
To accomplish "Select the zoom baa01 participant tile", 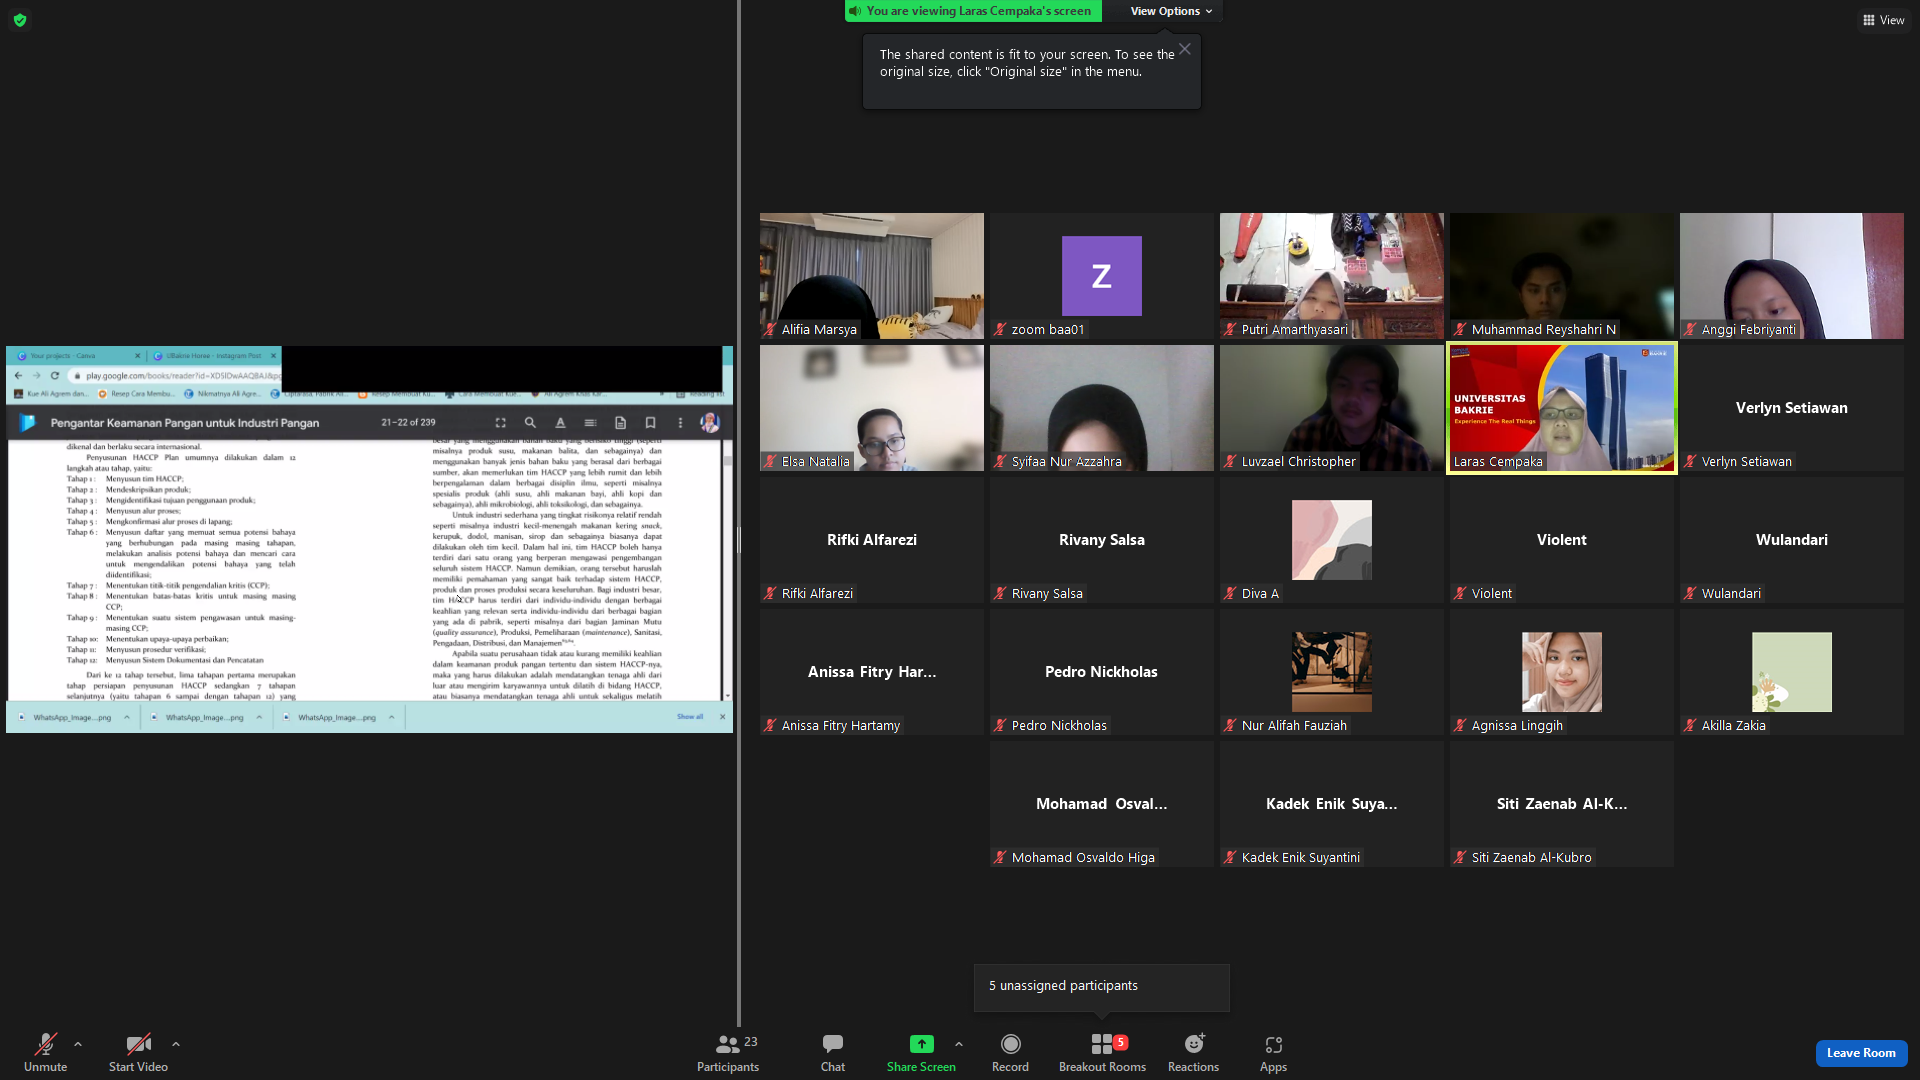I will click(1102, 276).
